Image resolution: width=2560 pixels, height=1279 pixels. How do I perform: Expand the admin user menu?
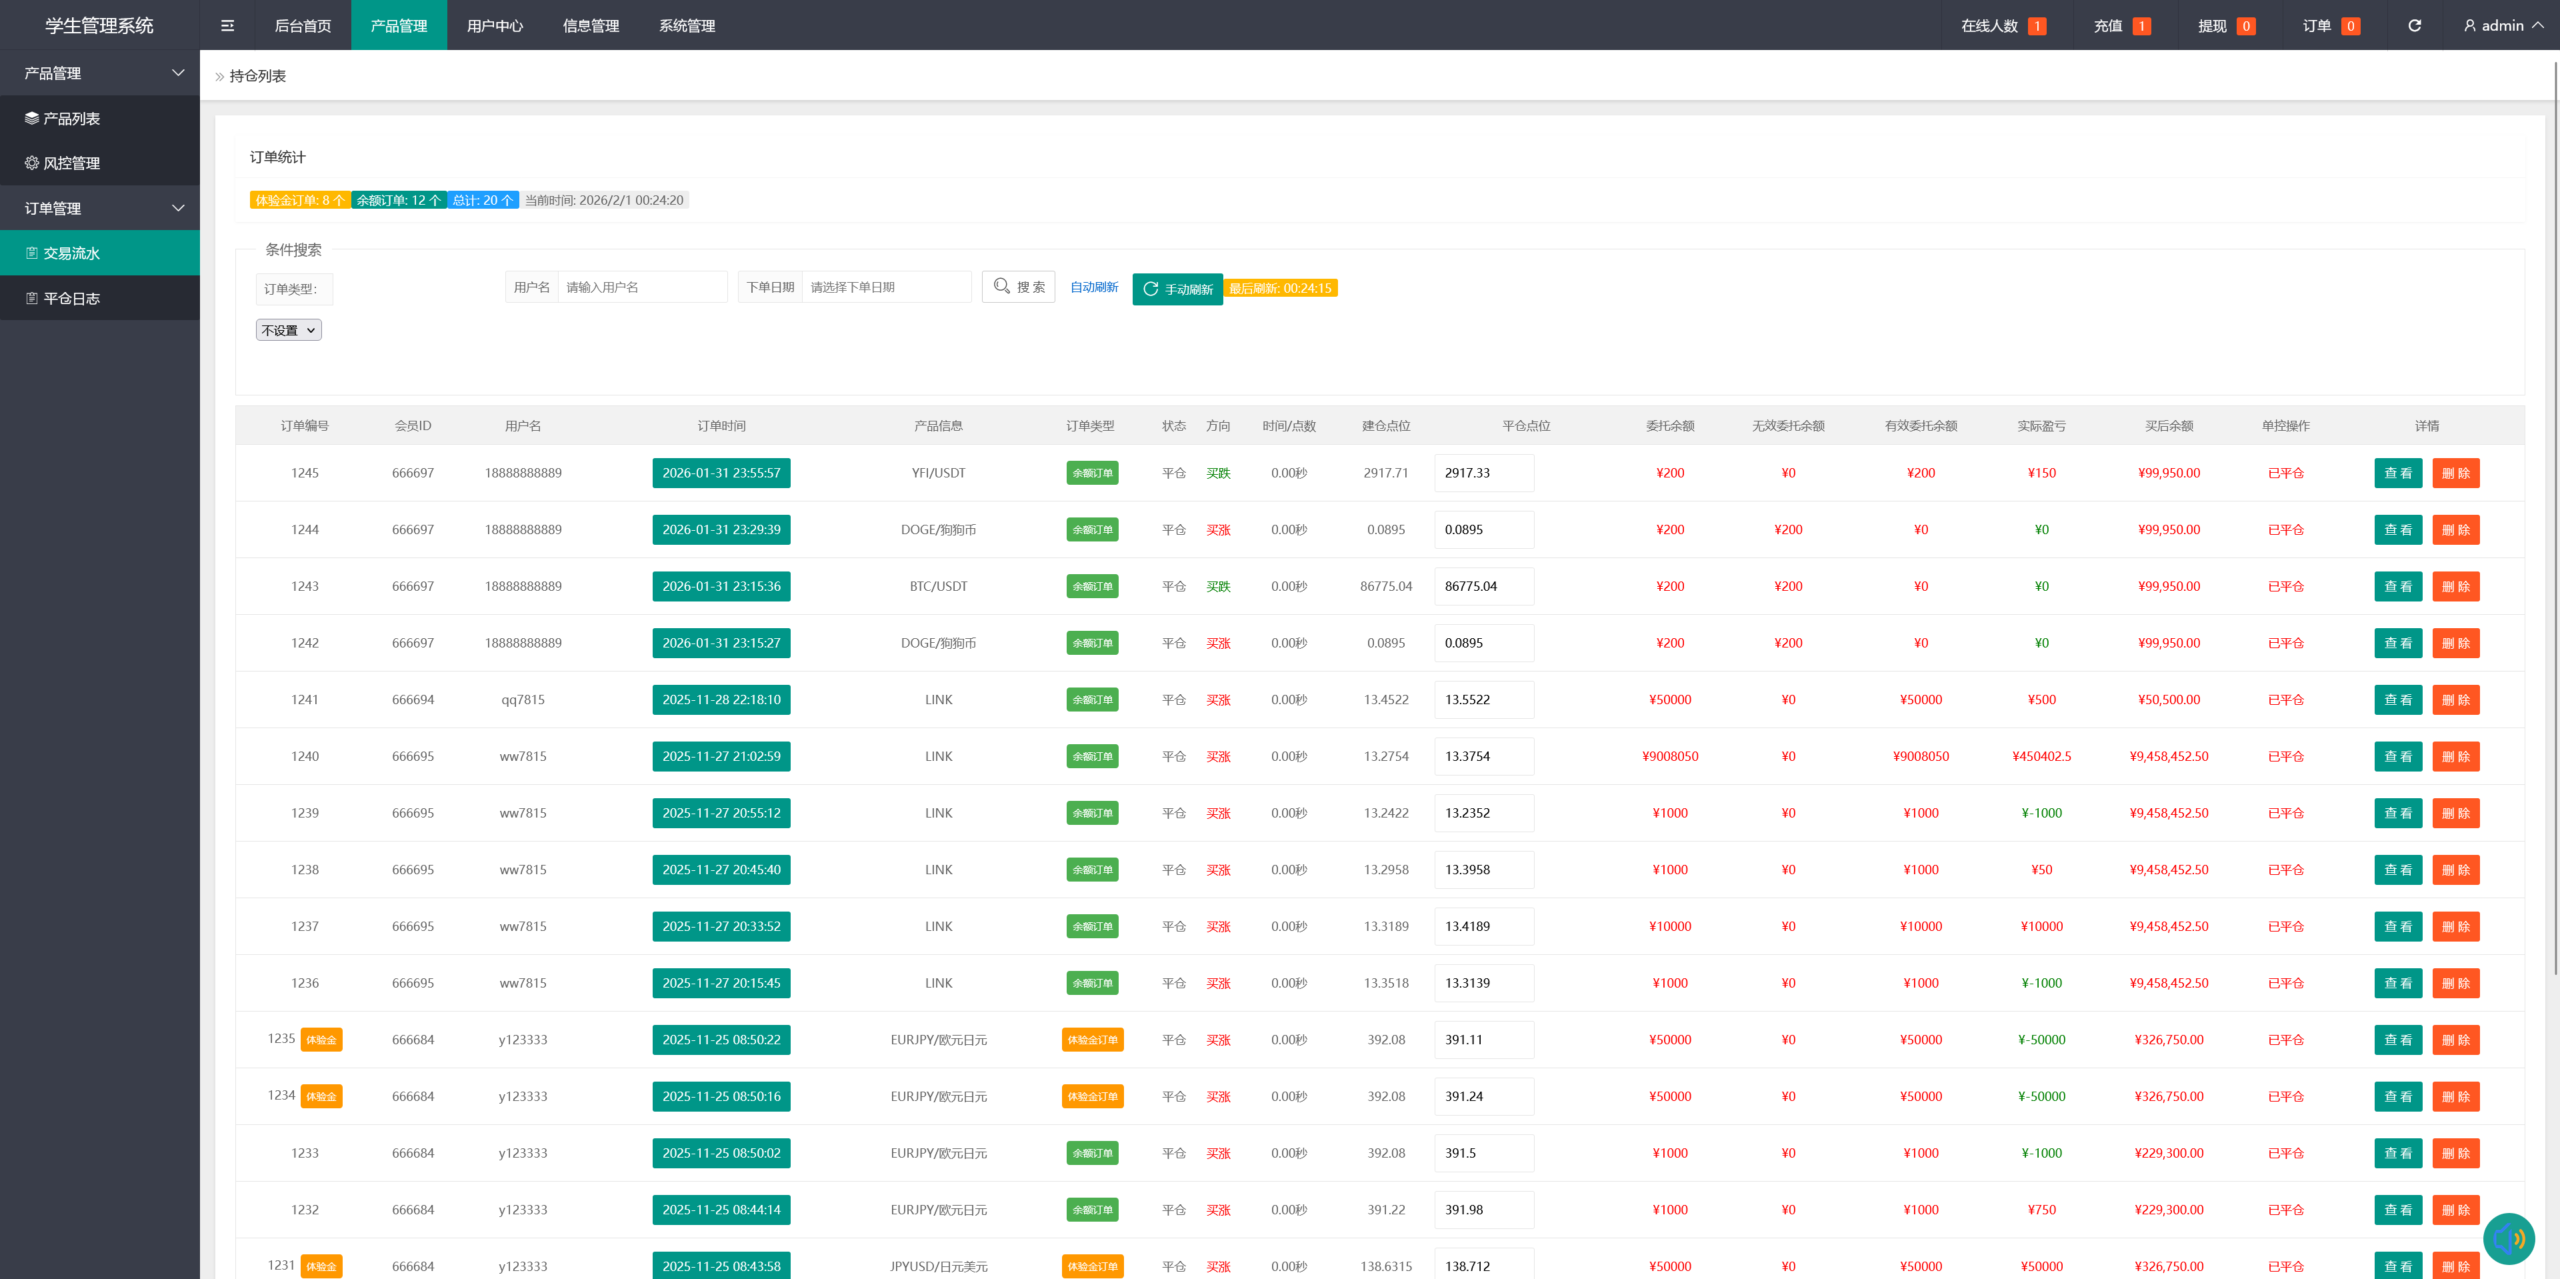pos(2503,26)
